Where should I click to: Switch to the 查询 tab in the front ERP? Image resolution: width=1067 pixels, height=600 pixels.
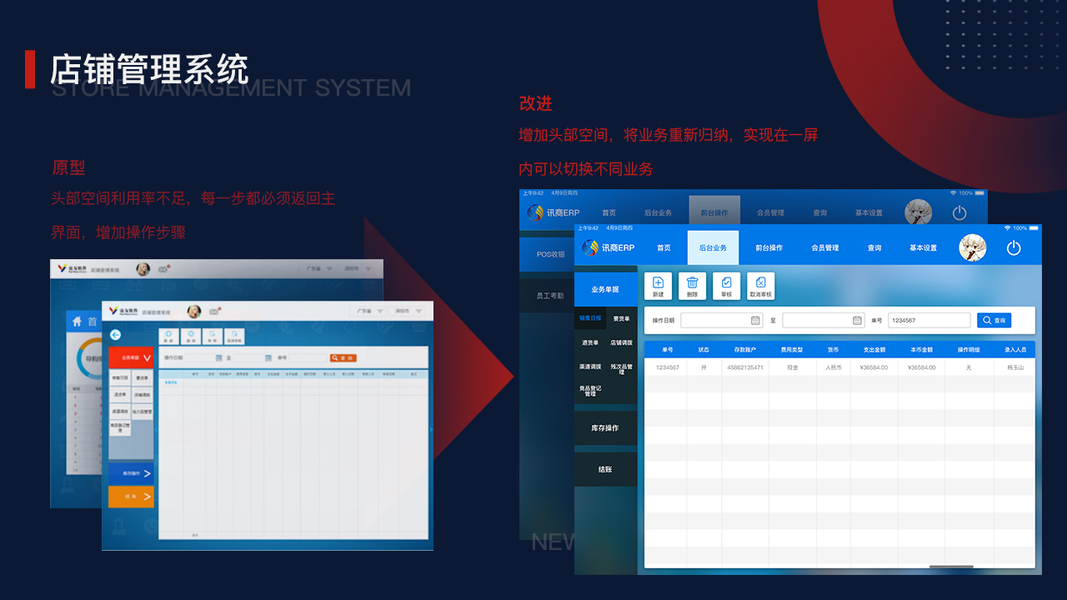click(874, 248)
